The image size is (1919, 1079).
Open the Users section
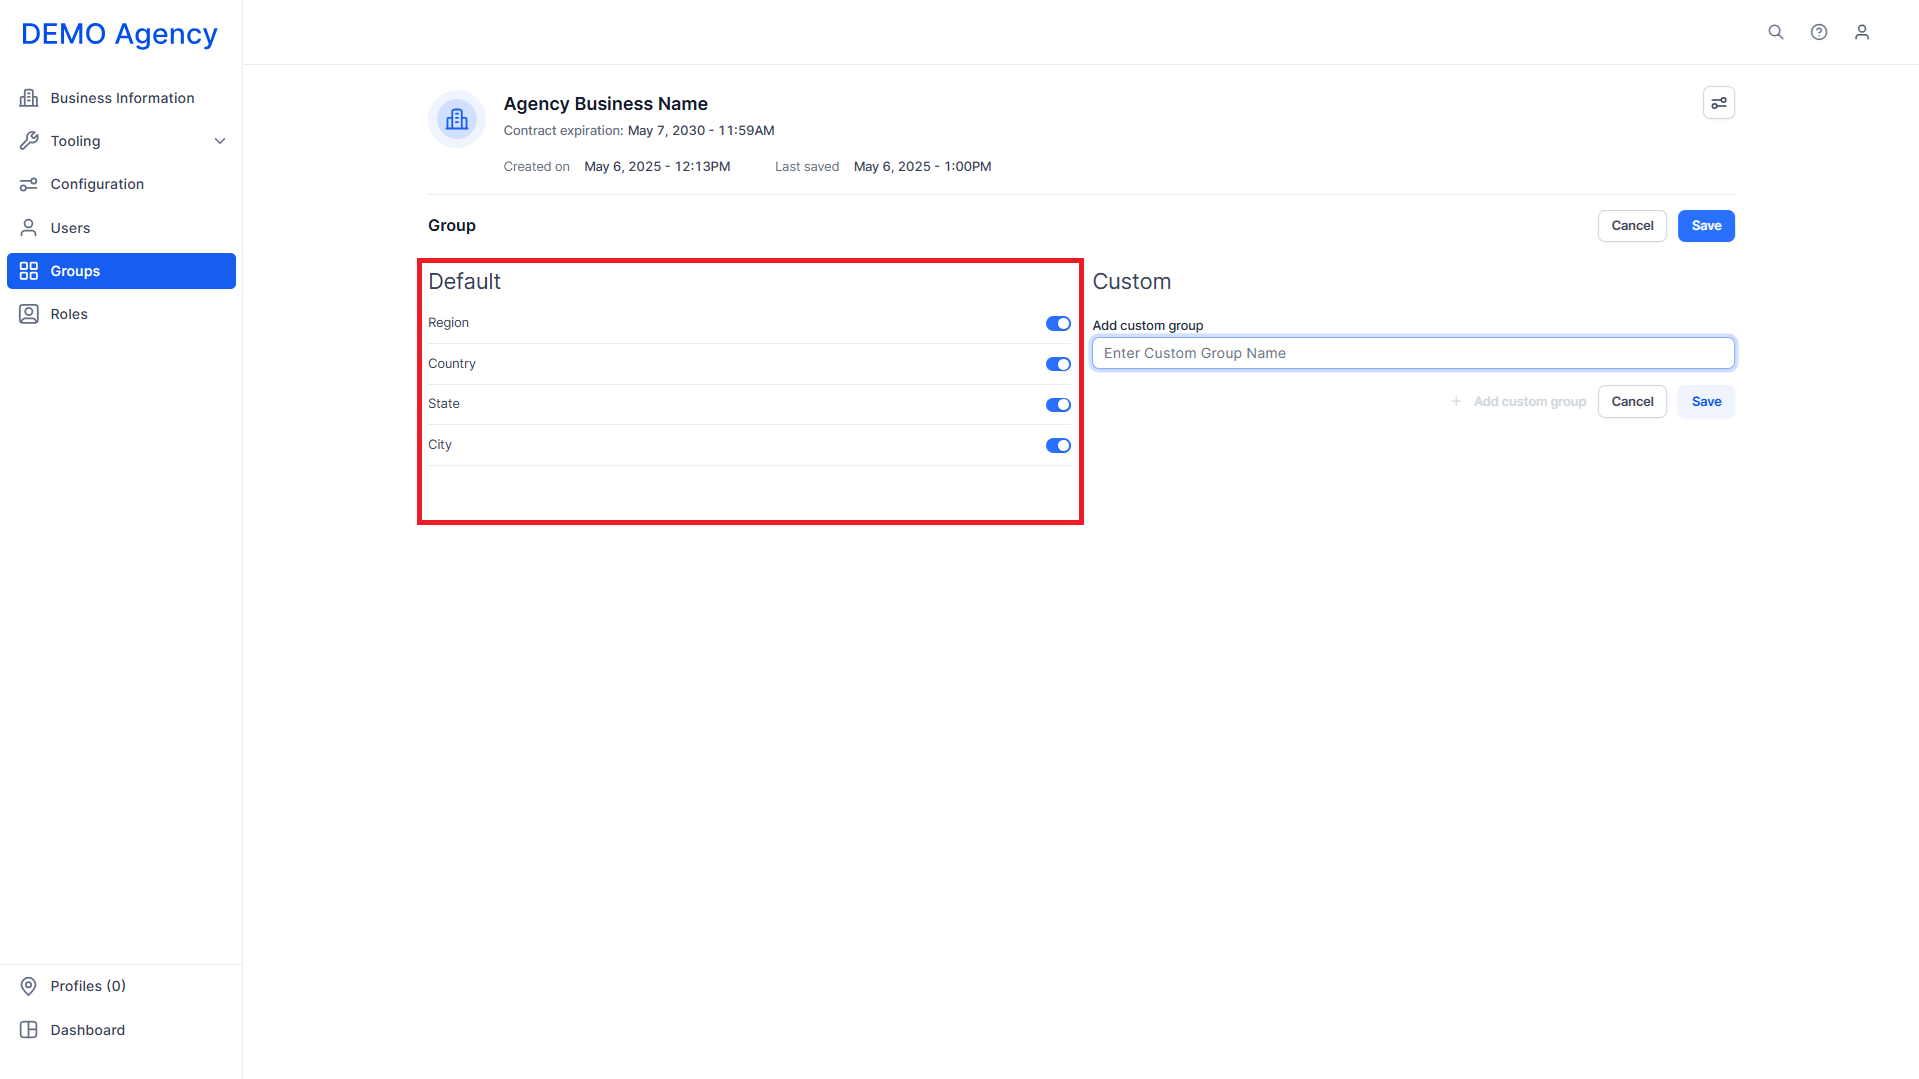pyautogui.click(x=121, y=228)
